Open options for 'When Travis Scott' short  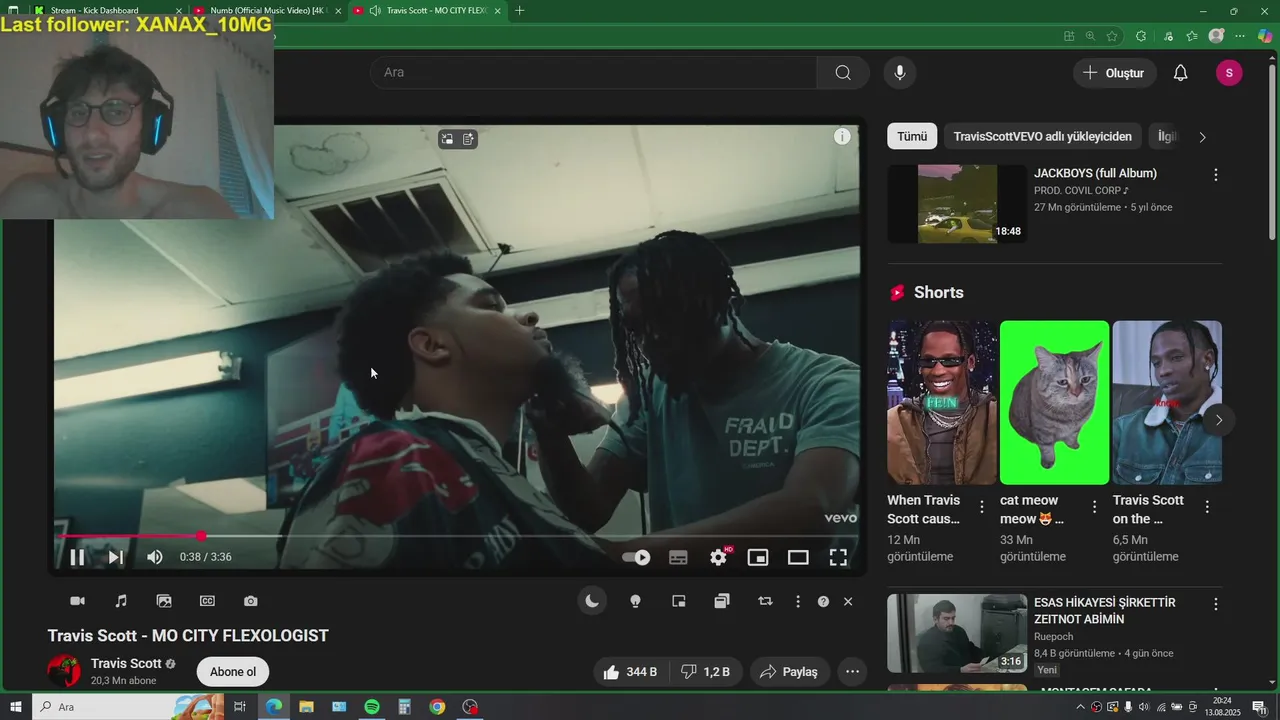pos(982,507)
